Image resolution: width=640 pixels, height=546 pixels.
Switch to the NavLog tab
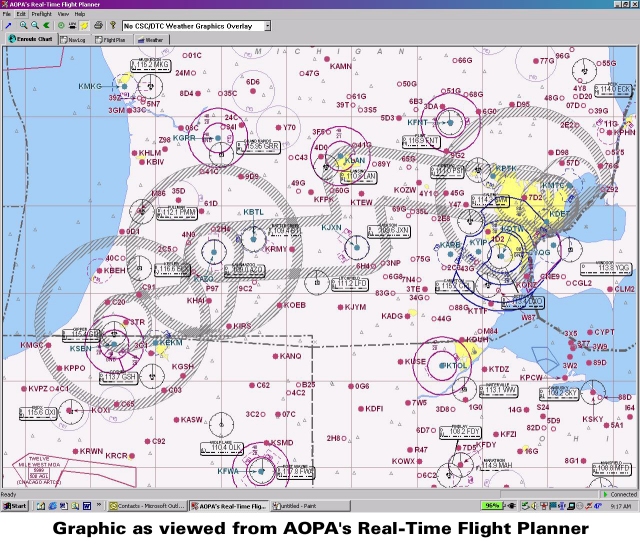tap(73, 40)
